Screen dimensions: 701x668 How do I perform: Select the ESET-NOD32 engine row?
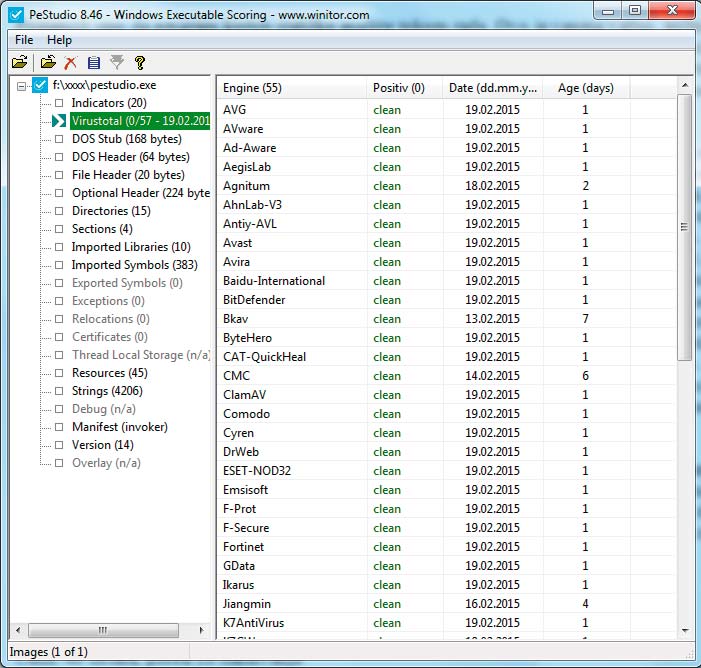click(x=446, y=471)
